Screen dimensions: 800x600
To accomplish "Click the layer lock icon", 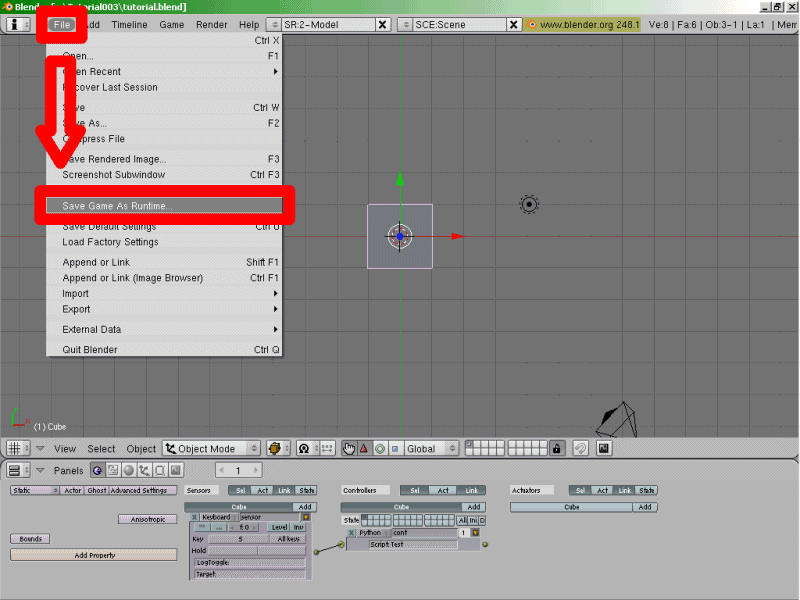I will coord(557,449).
